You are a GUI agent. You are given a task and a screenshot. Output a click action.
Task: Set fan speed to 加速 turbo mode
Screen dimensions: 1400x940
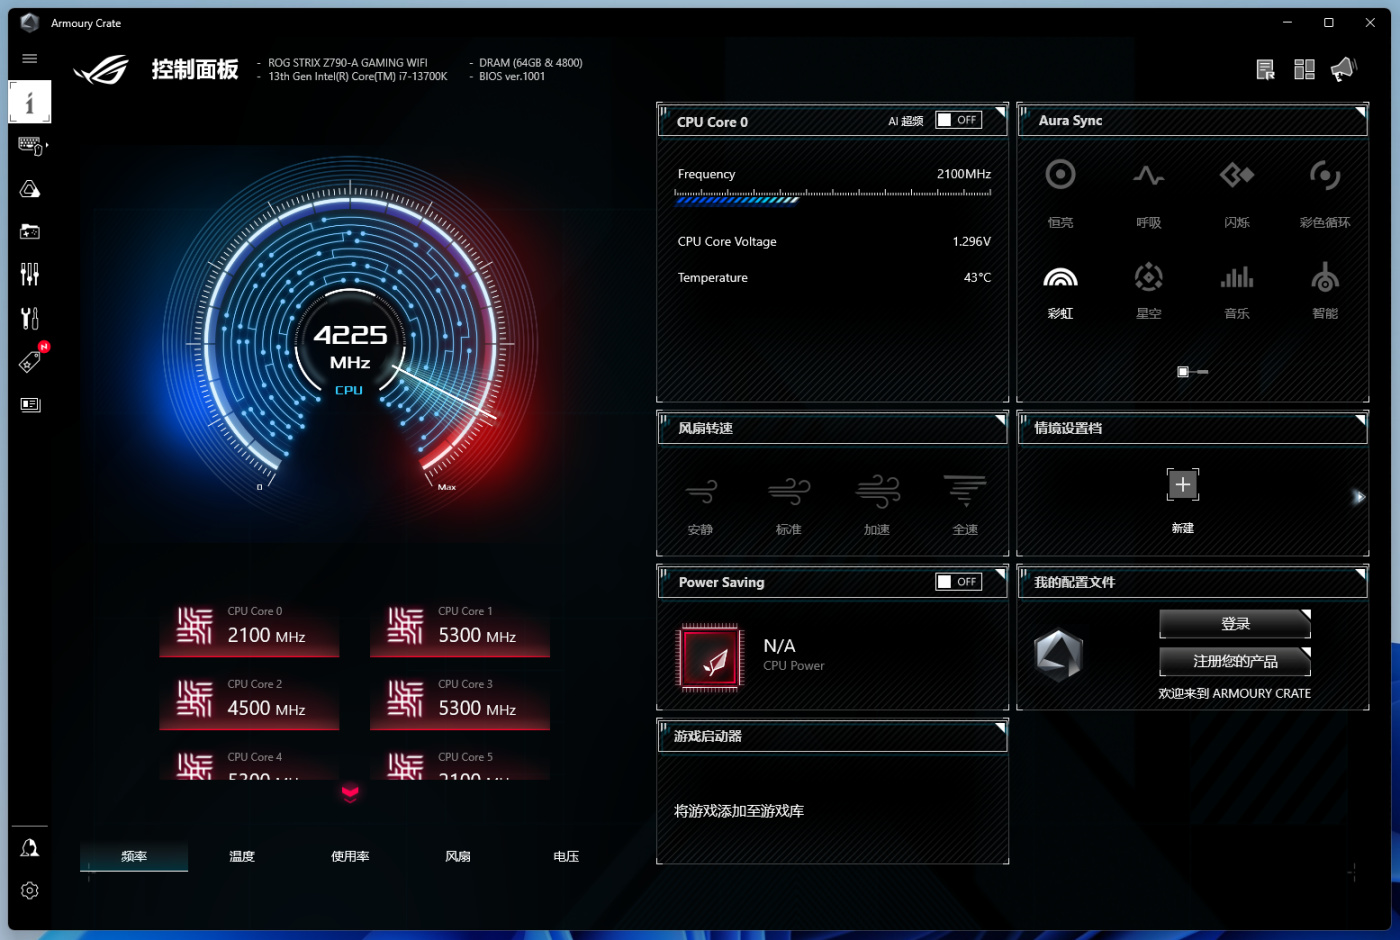877,505
